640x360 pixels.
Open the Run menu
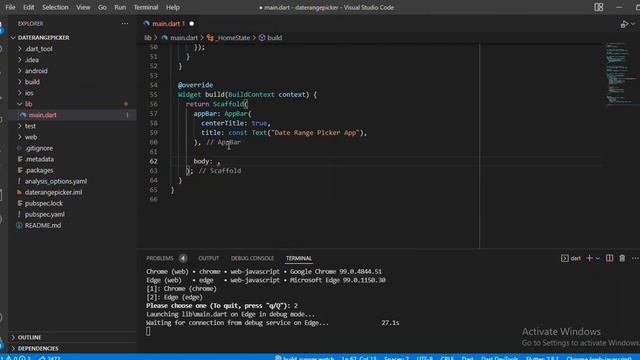pyautogui.click(x=120, y=7)
